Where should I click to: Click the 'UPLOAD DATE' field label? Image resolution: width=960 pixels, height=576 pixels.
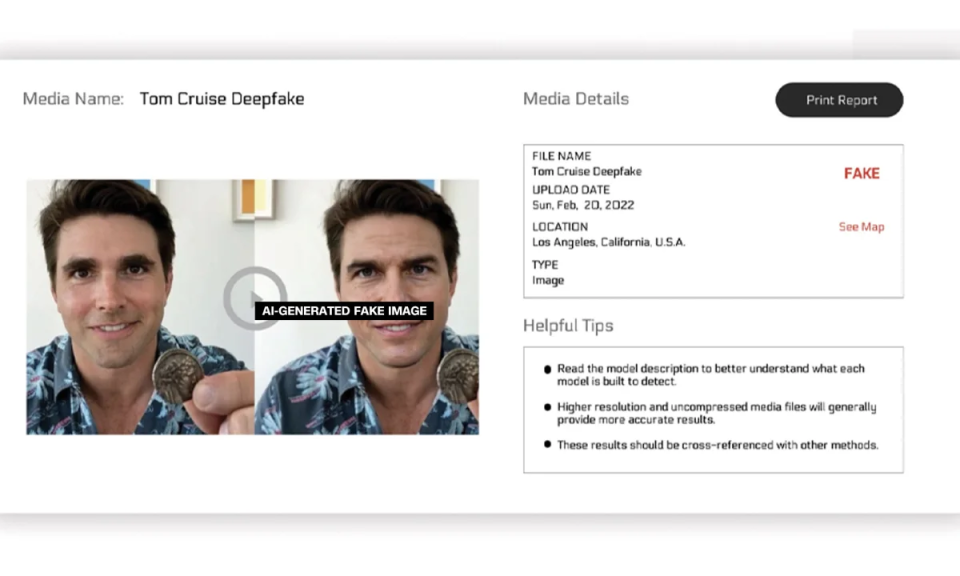coord(571,190)
